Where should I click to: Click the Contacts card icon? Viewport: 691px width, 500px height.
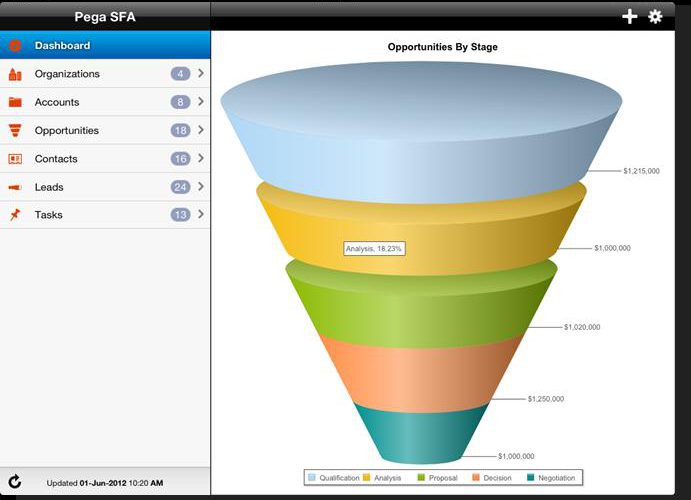pyautogui.click(x=15, y=159)
